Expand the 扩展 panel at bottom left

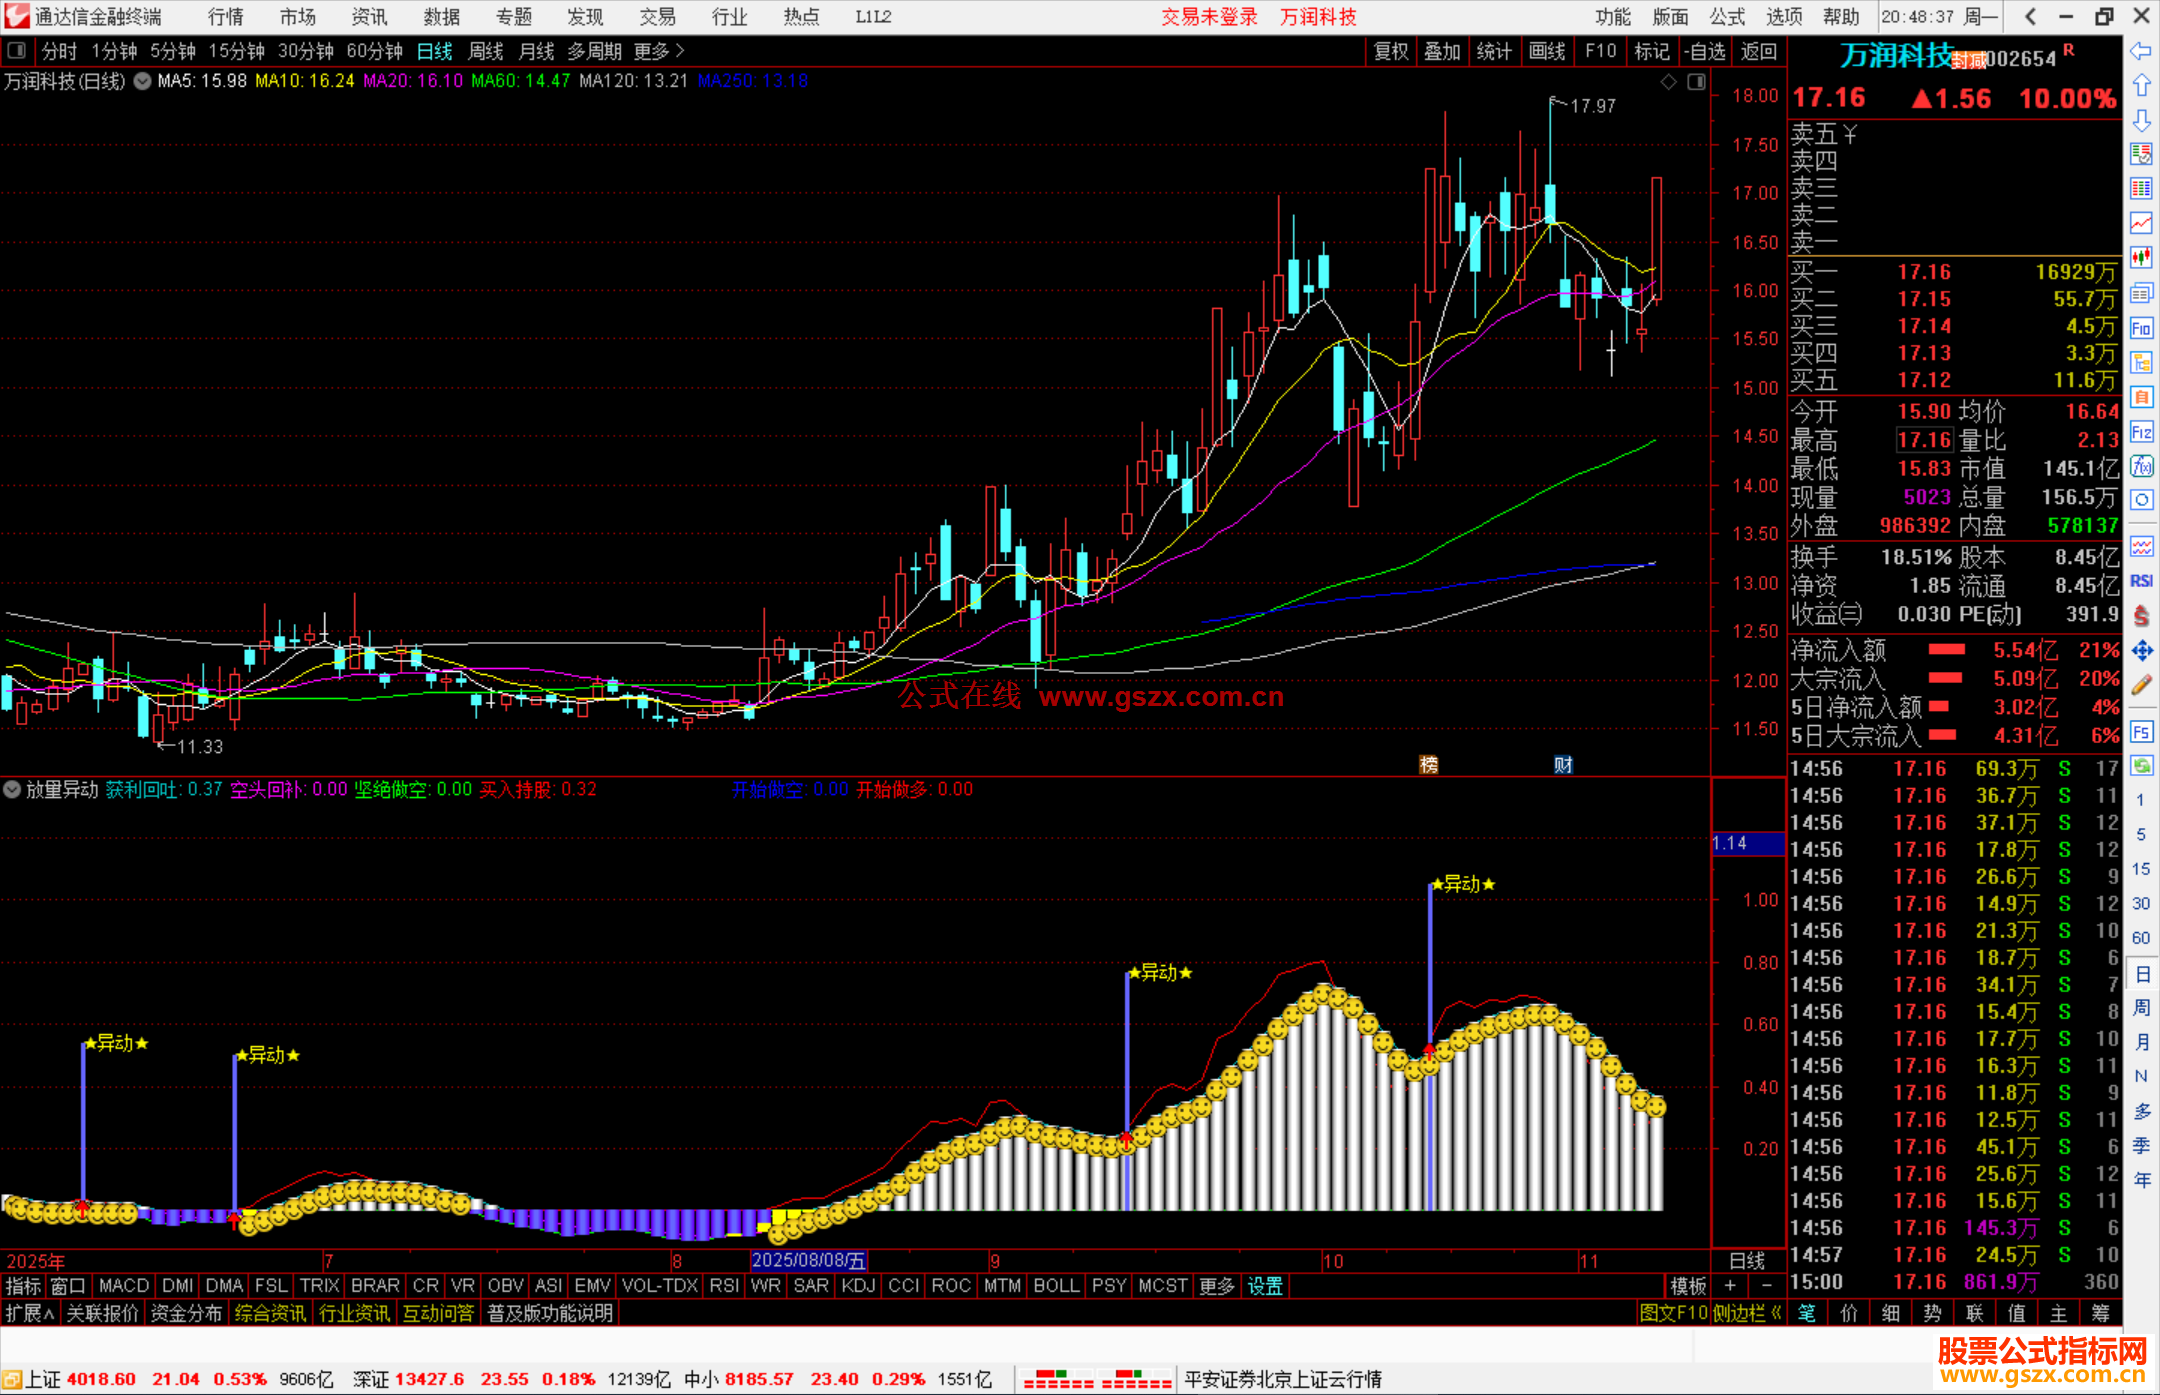[x=29, y=1313]
